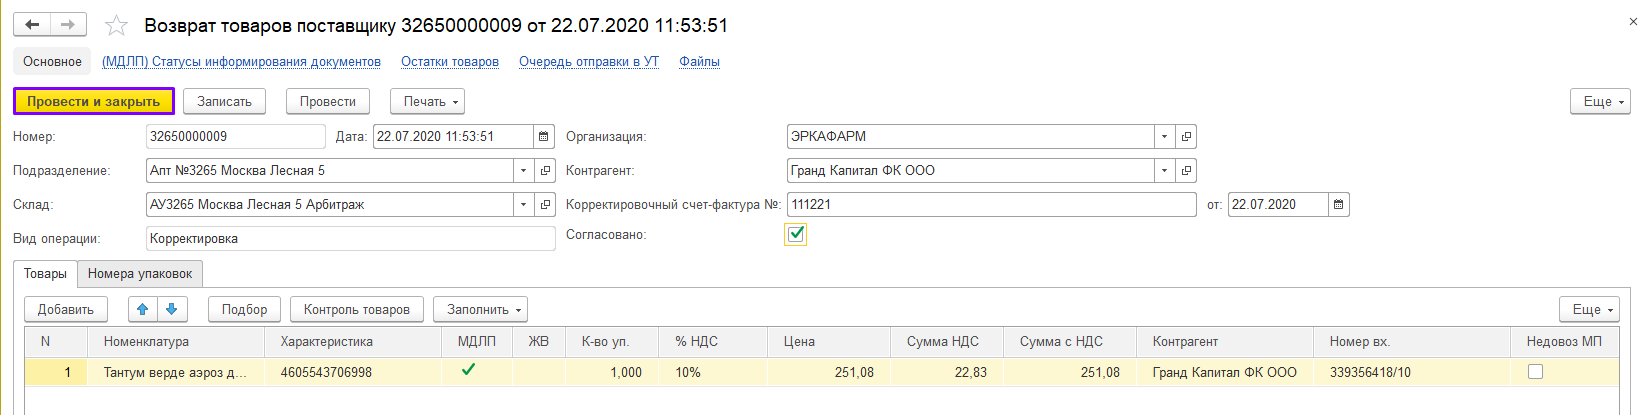This screenshot has height=415, width=1650.
Task: Open calendar for invoice date field
Action: pos(1338,205)
